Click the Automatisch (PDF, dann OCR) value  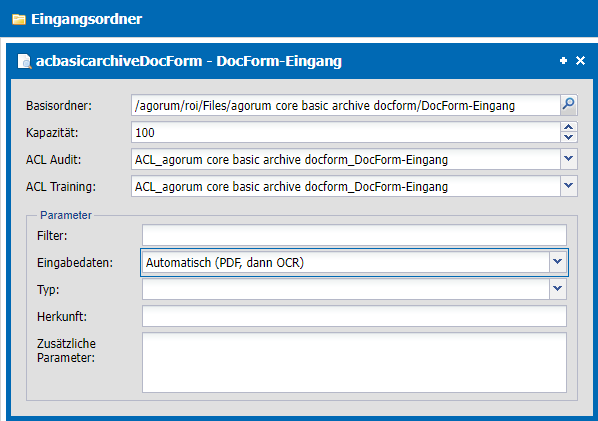[225, 263]
